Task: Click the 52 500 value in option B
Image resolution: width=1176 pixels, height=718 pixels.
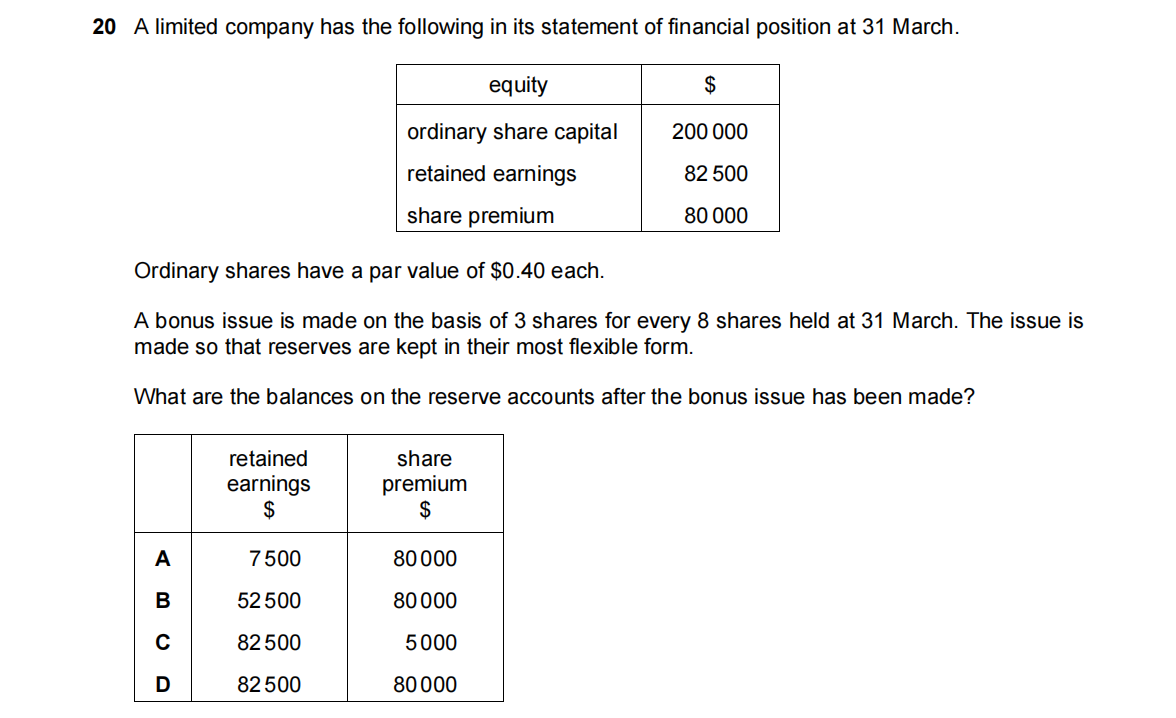Action: click(x=269, y=601)
